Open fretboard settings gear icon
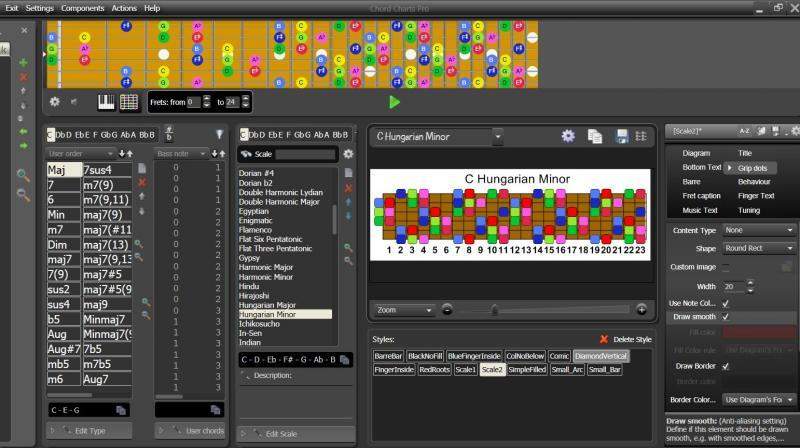Image resolution: width=800 pixels, height=448 pixels. tap(55, 102)
